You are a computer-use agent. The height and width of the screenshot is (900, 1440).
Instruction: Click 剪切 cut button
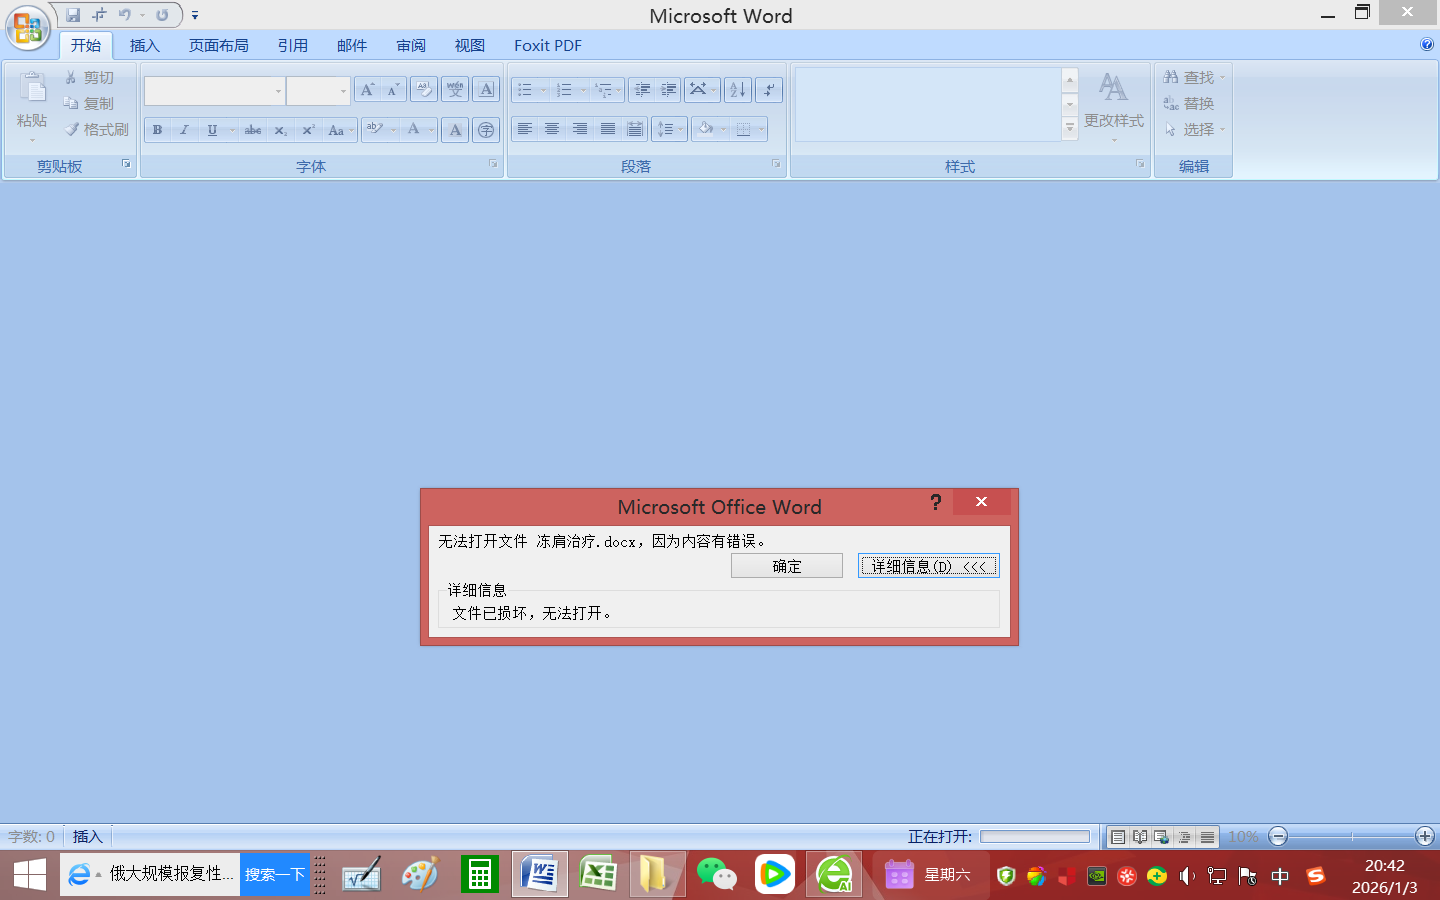click(x=90, y=77)
